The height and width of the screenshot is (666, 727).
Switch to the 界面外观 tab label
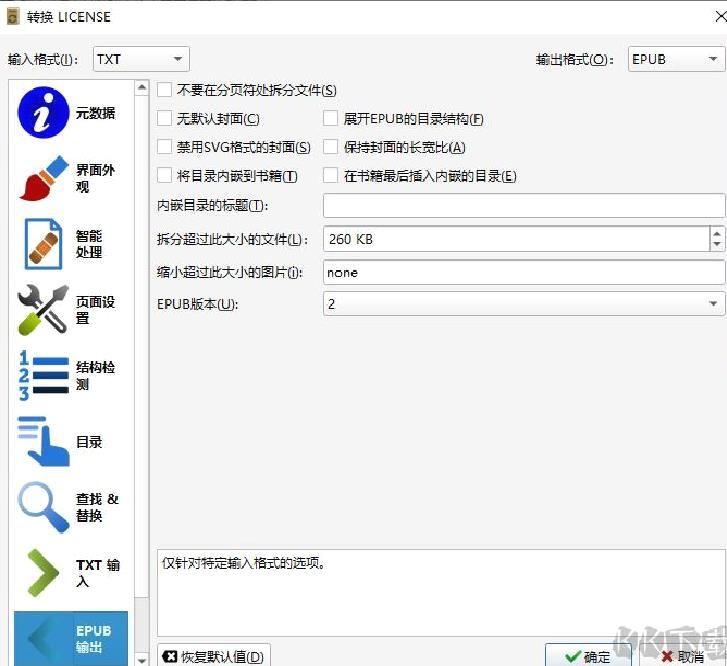tap(95, 178)
